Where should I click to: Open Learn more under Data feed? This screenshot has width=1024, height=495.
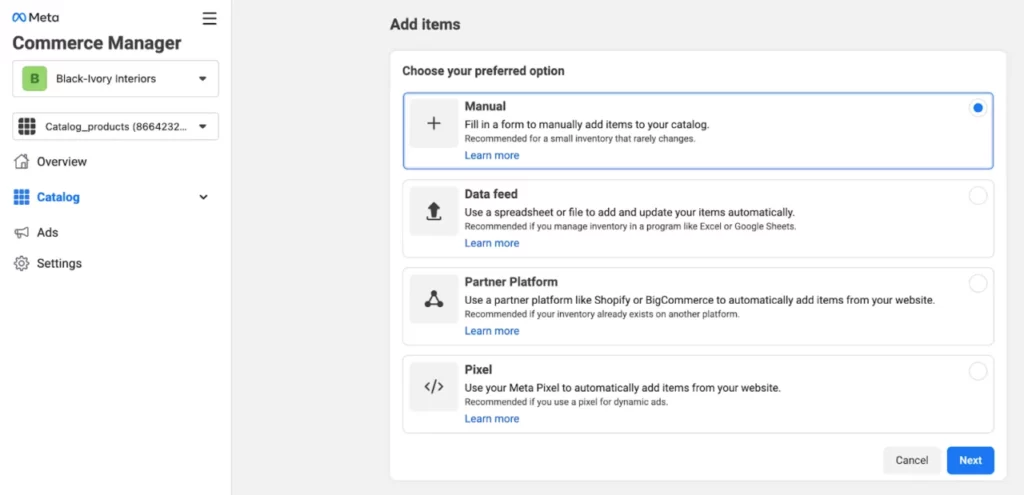pyautogui.click(x=492, y=243)
